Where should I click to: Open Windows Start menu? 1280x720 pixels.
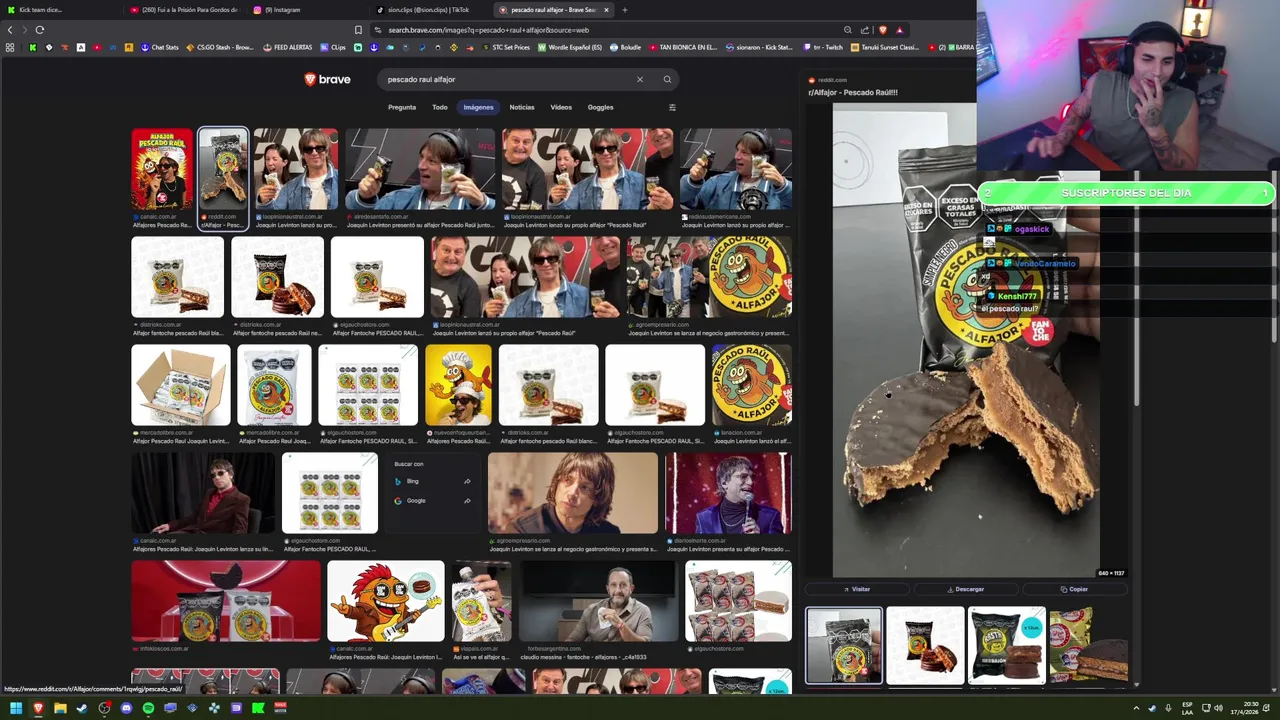point(16,708)
